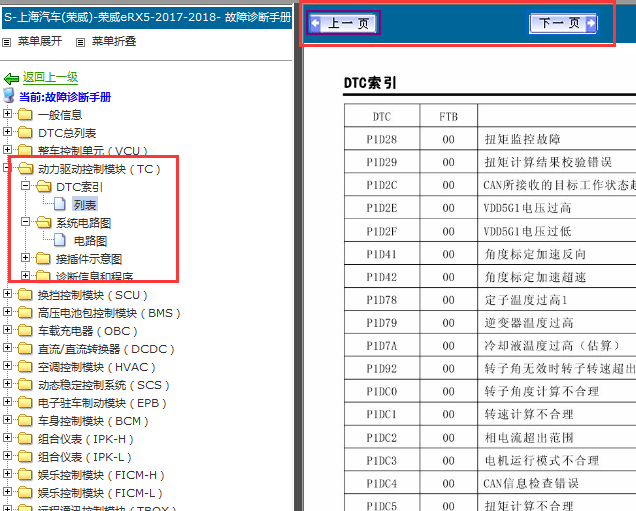
Task: Open the 电路图 document item
Action: tap(90, 241)
